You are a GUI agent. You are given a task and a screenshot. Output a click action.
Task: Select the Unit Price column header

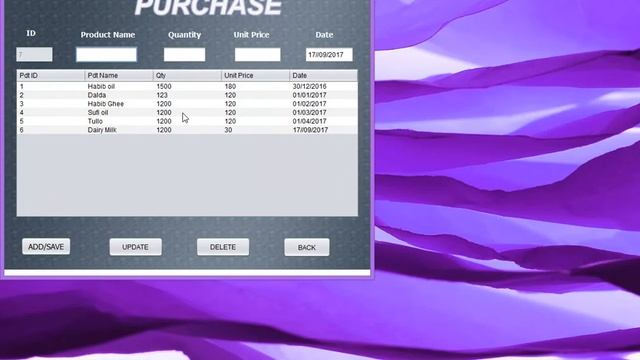255,76
